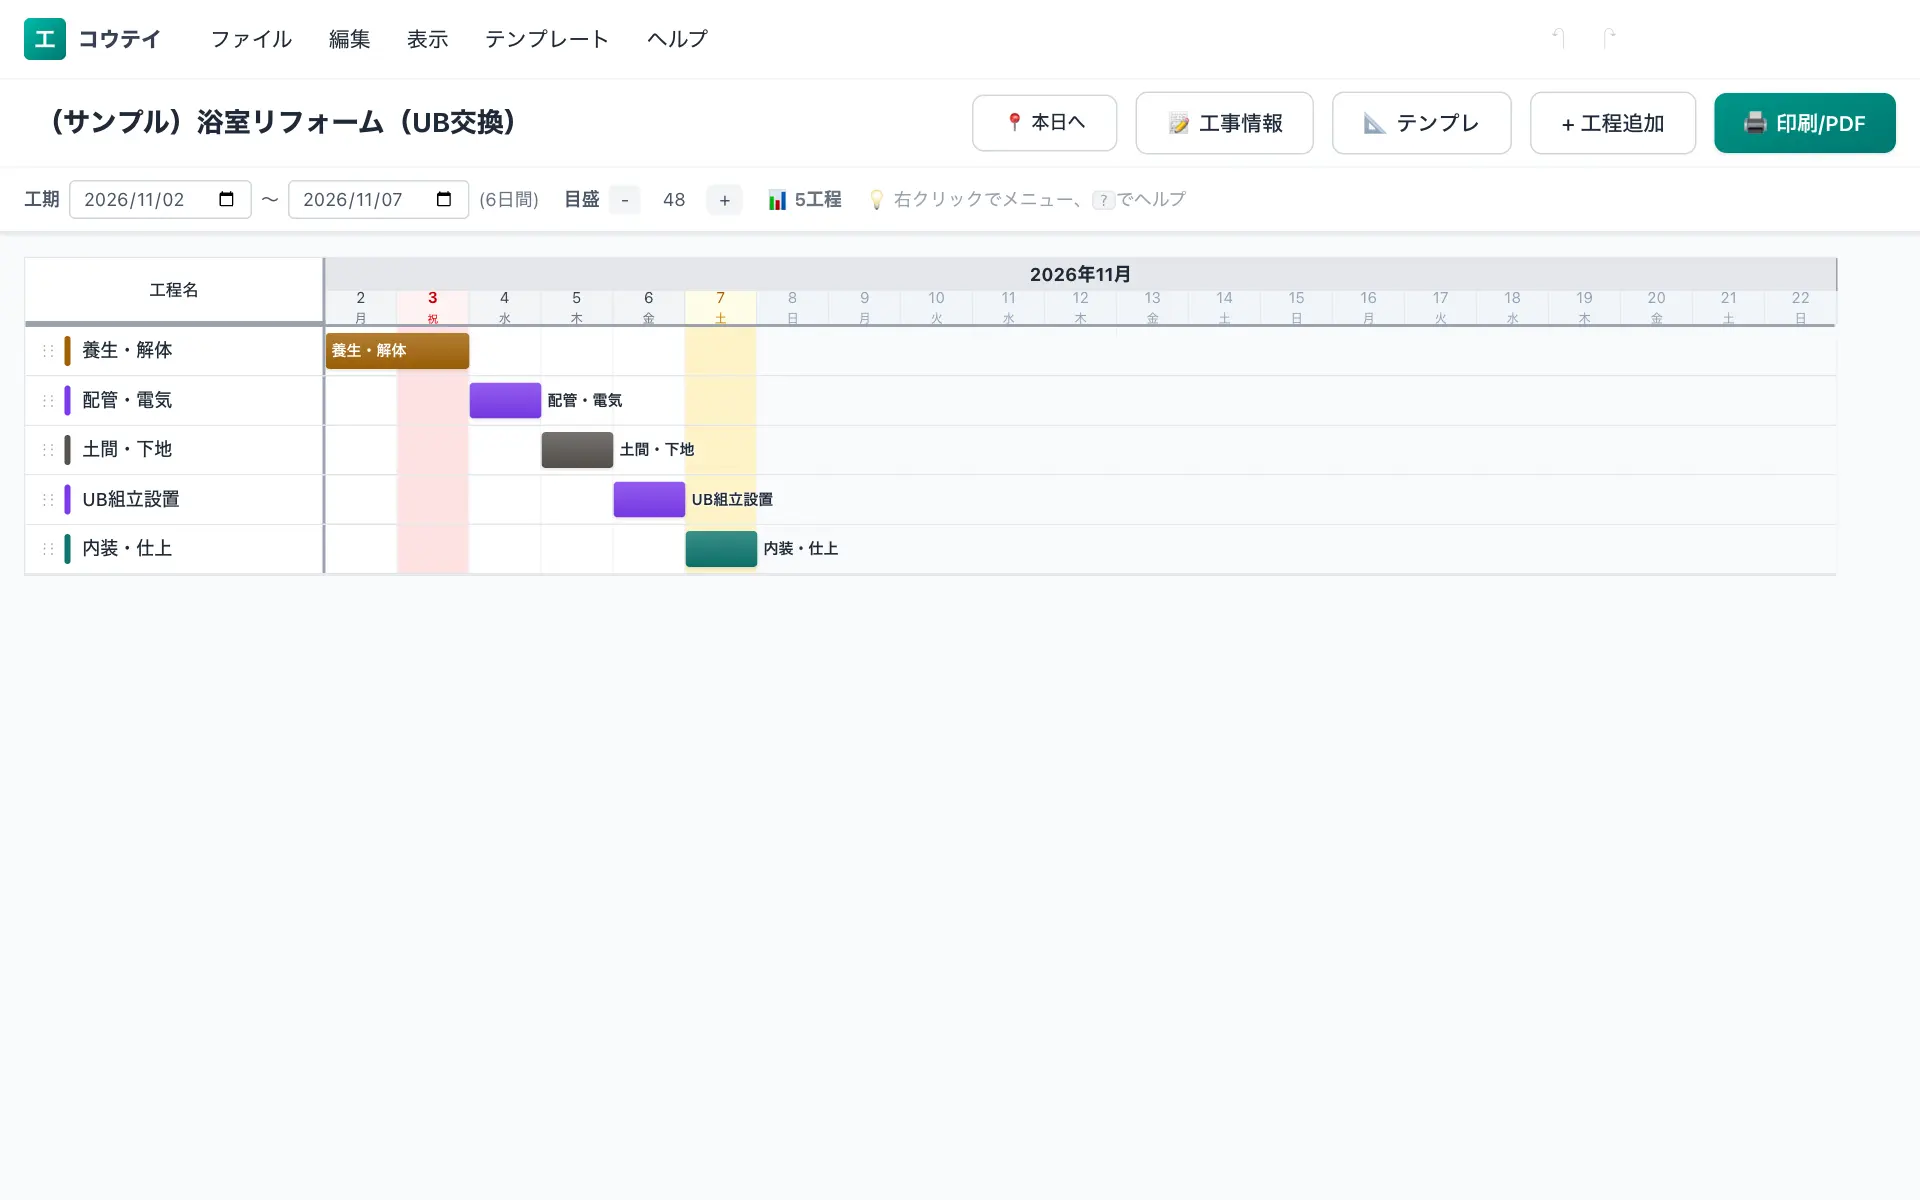This screenshot has height=1200, width=1920.
Task: Open the 編集 menu
Action: (x=350, y=39)
